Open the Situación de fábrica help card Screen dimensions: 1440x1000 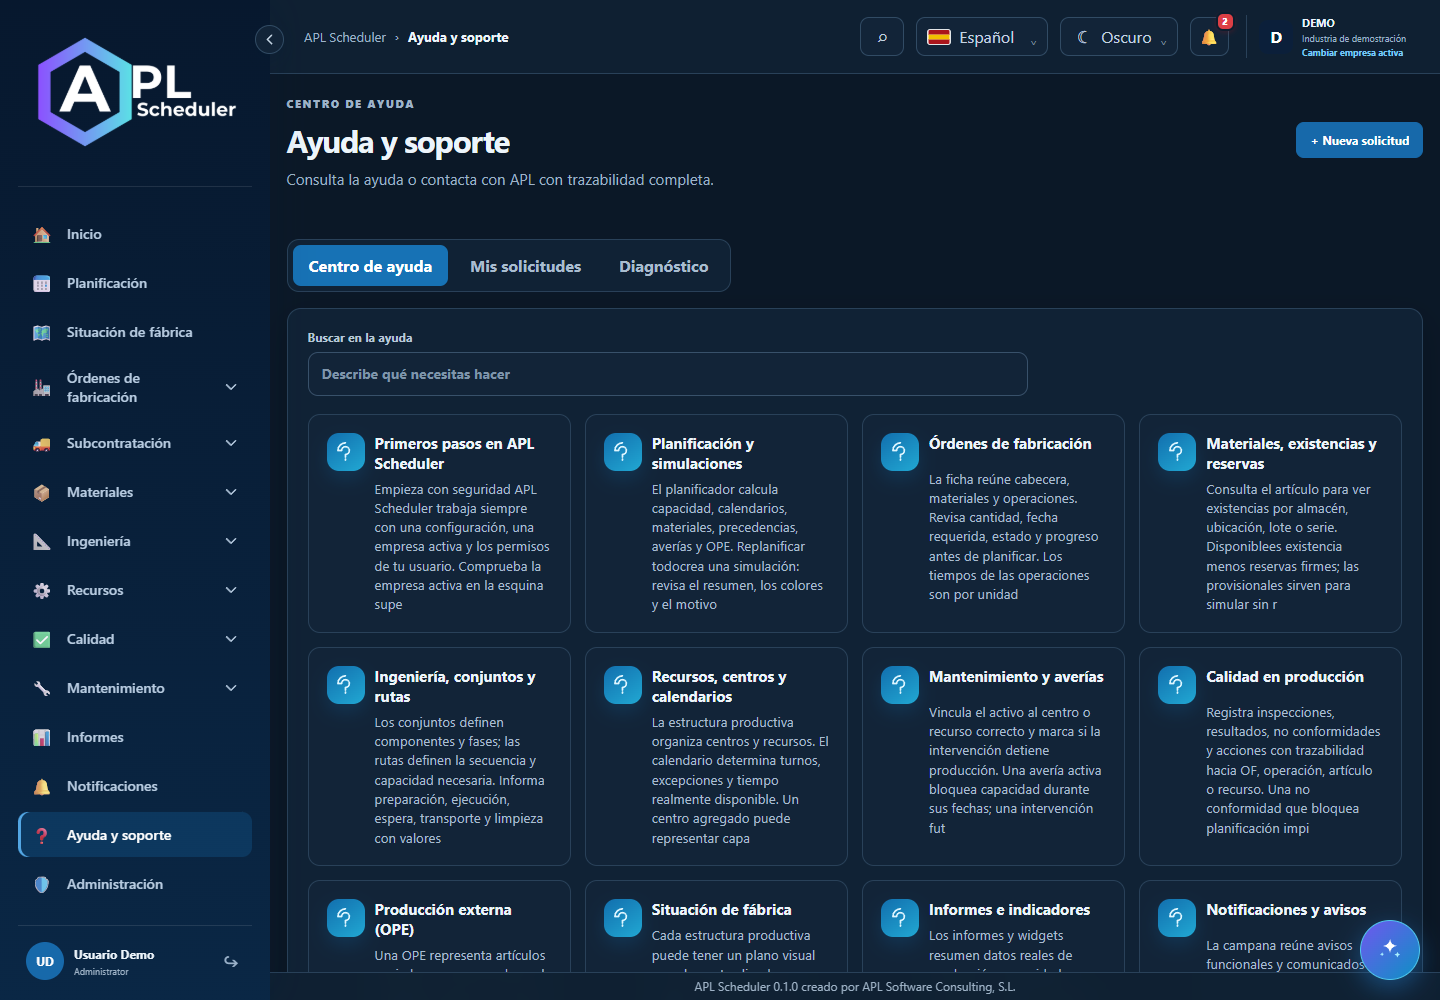pos(716,926)
